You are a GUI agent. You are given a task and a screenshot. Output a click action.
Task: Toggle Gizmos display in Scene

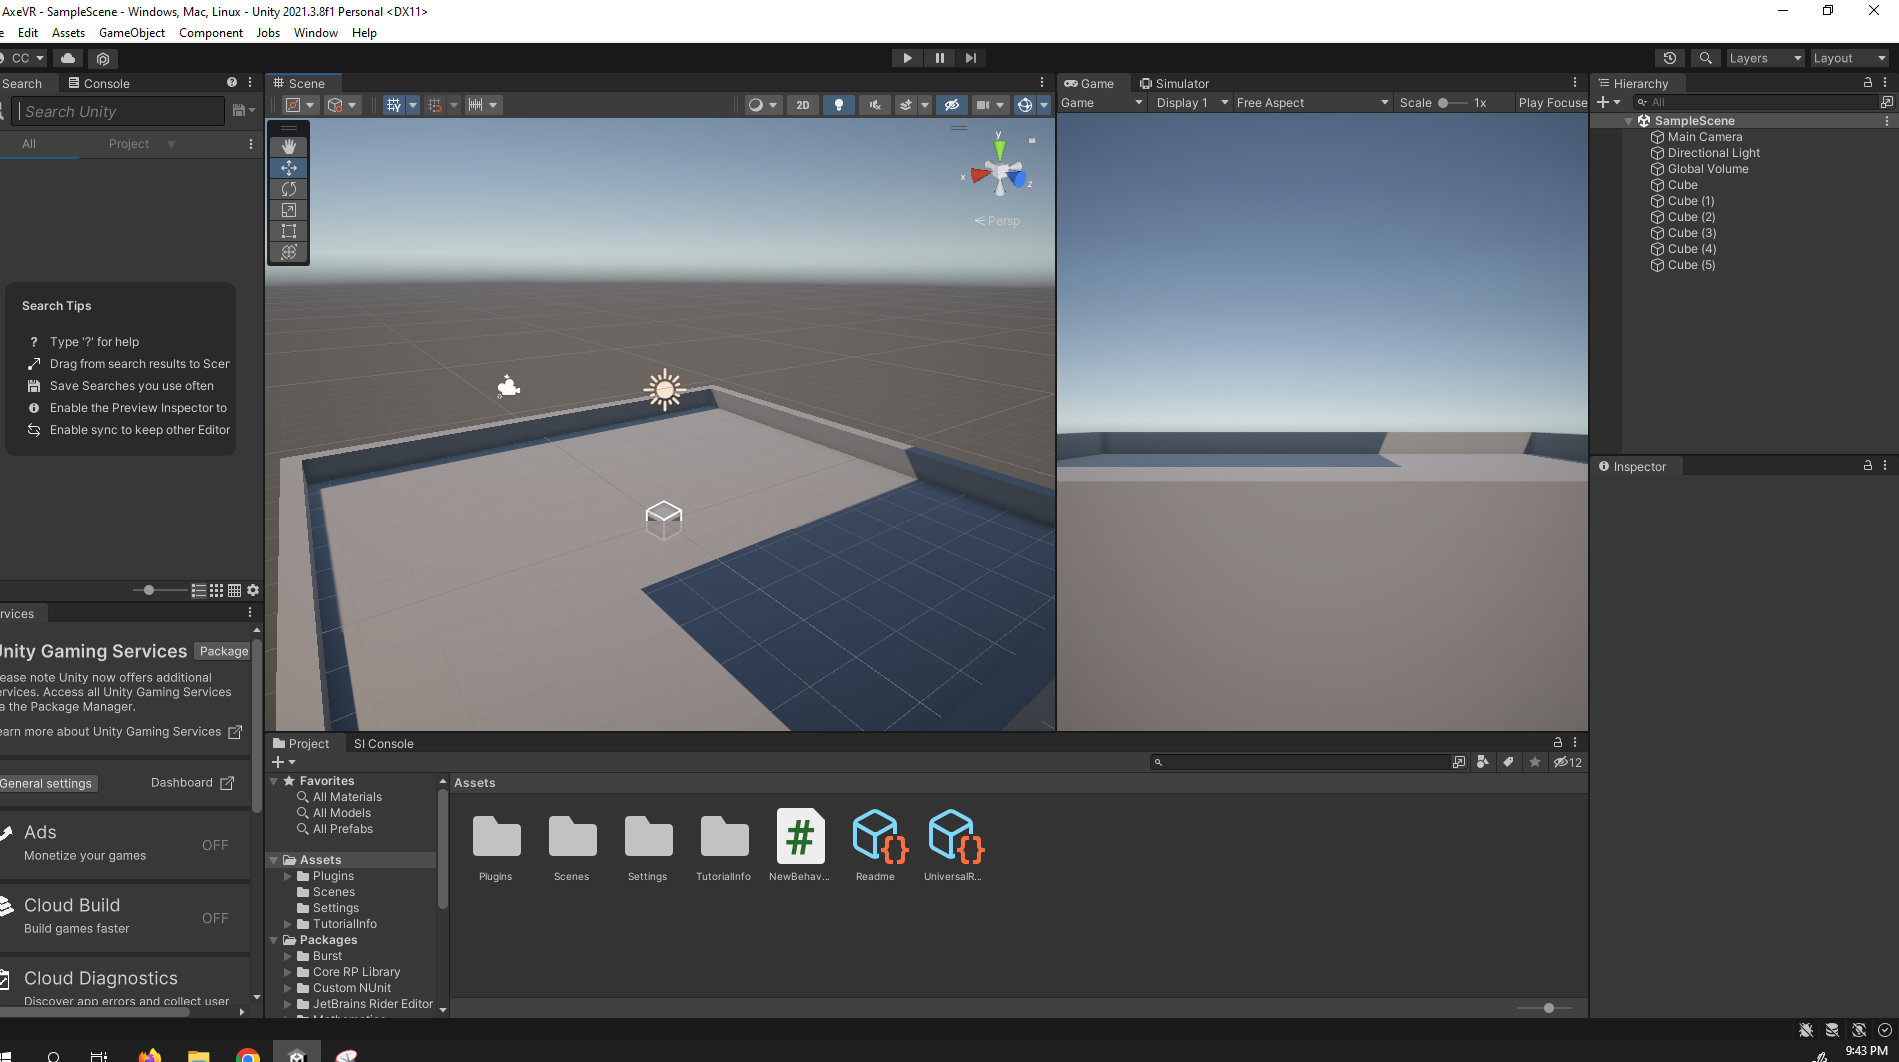coord(1025,105)
